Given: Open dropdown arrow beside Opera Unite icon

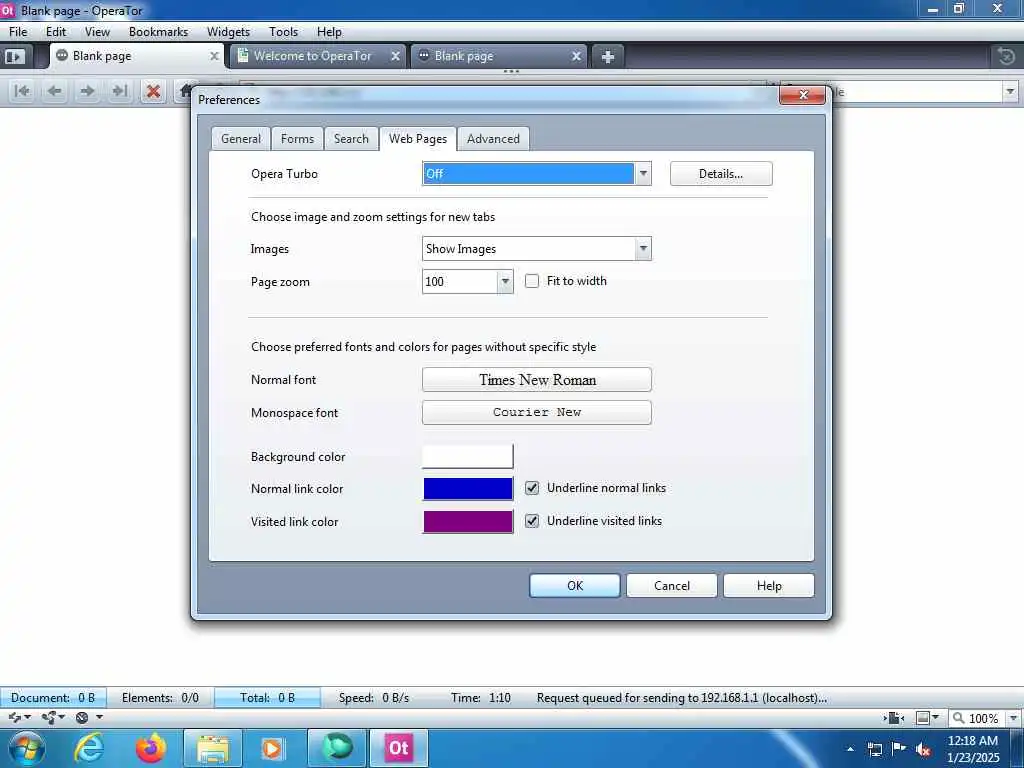Looking at the screenshot, I should click(x=62, y=718).
